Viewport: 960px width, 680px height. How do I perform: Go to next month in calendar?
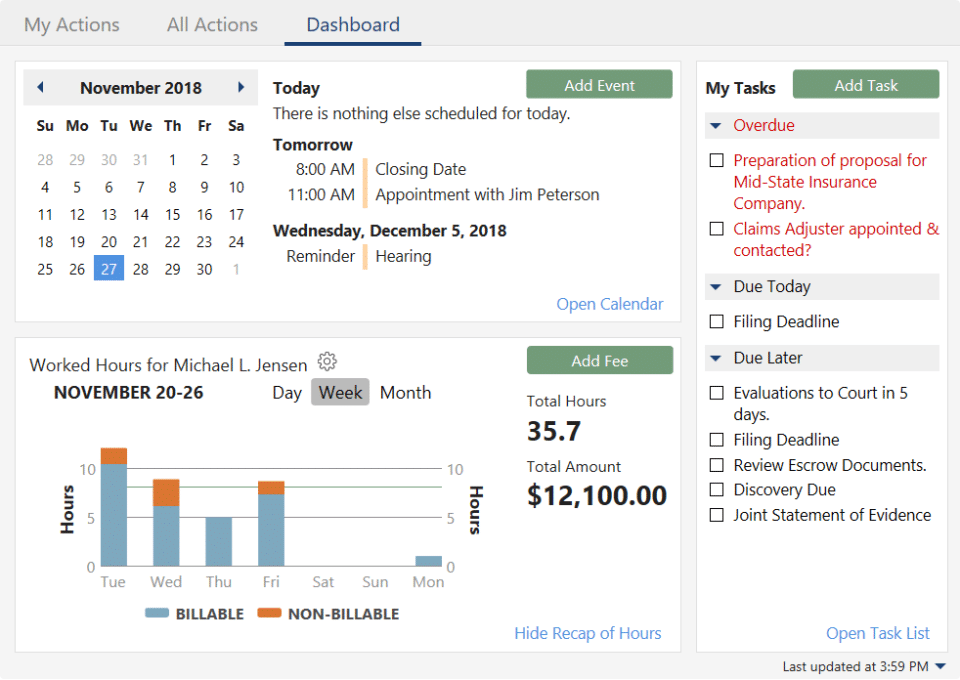pyautogui.click(x=241, y=88)
